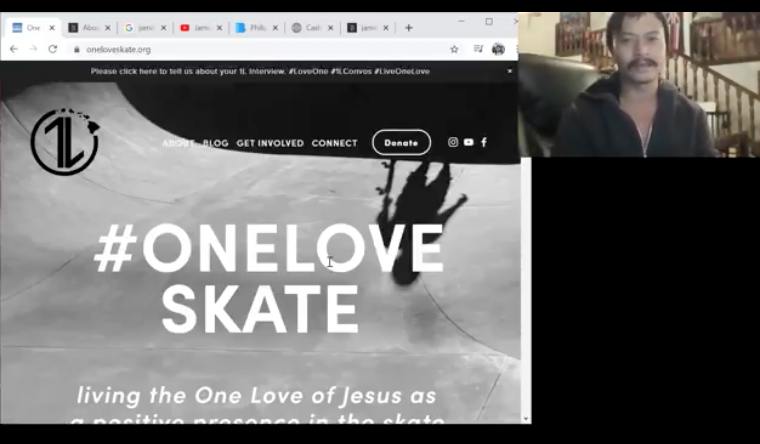The height and width of the screenshot is (444, 760).
Task: Maximize the Chrome window
Action: point(489,21)
